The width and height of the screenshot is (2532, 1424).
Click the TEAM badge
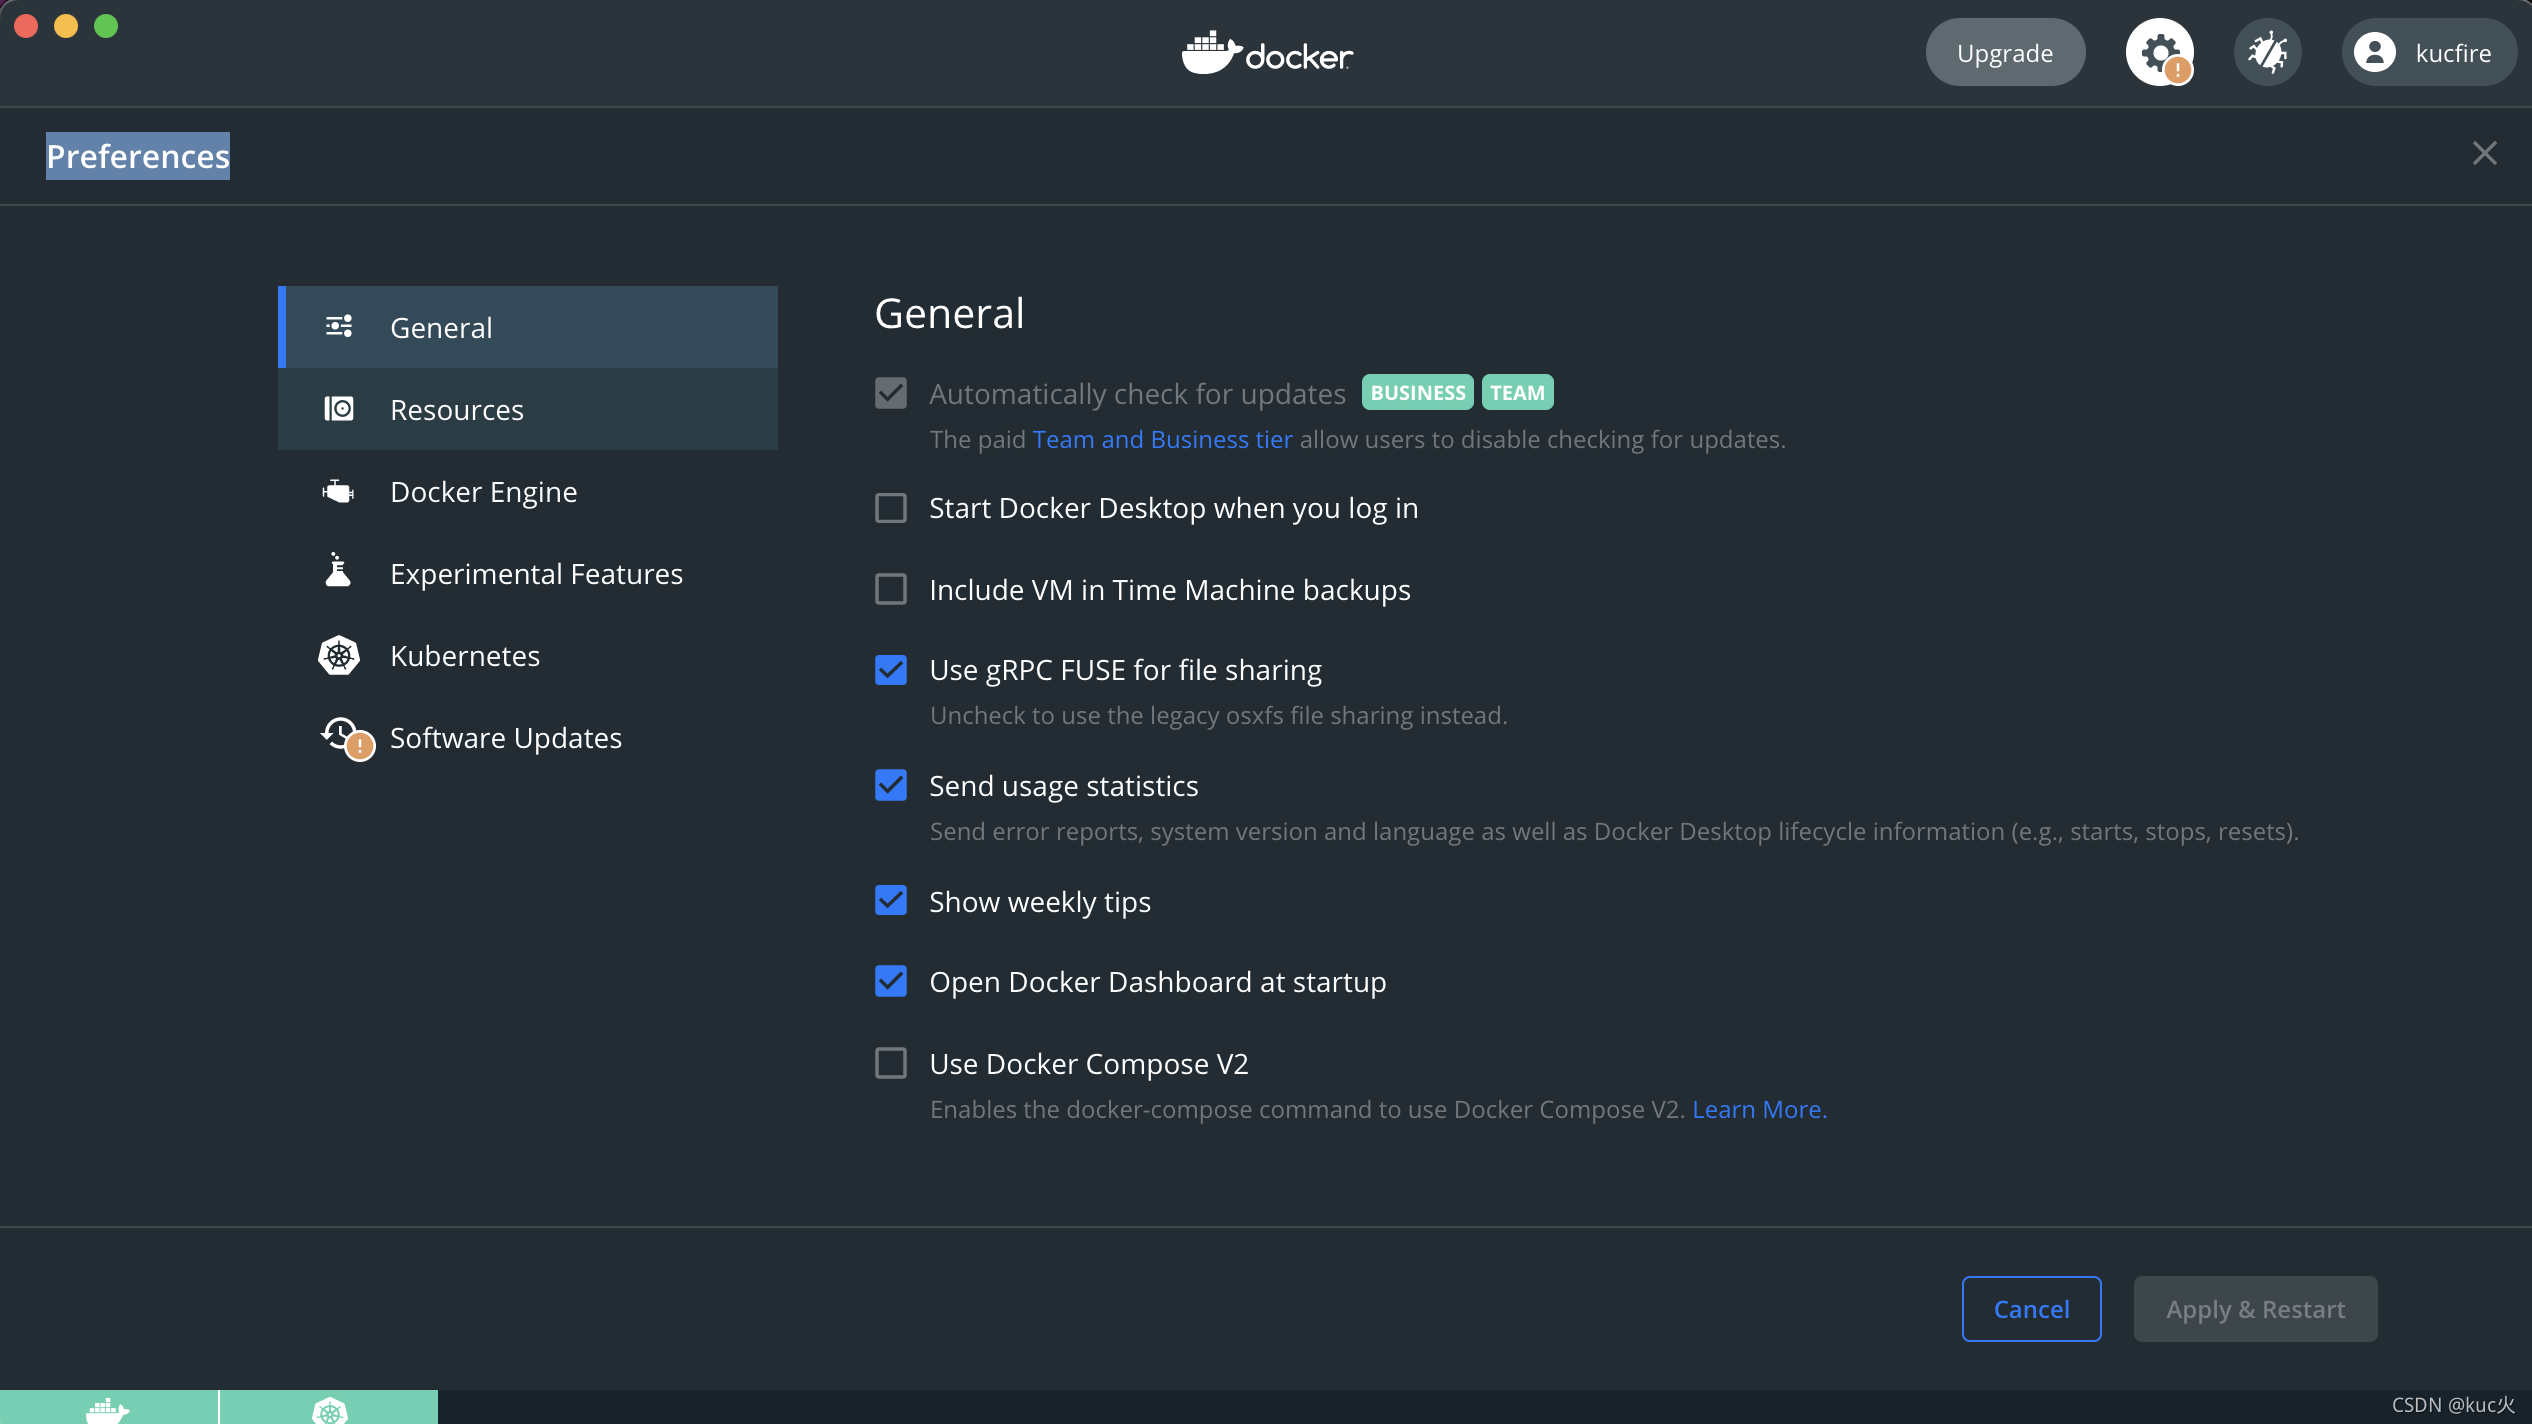1518,393
